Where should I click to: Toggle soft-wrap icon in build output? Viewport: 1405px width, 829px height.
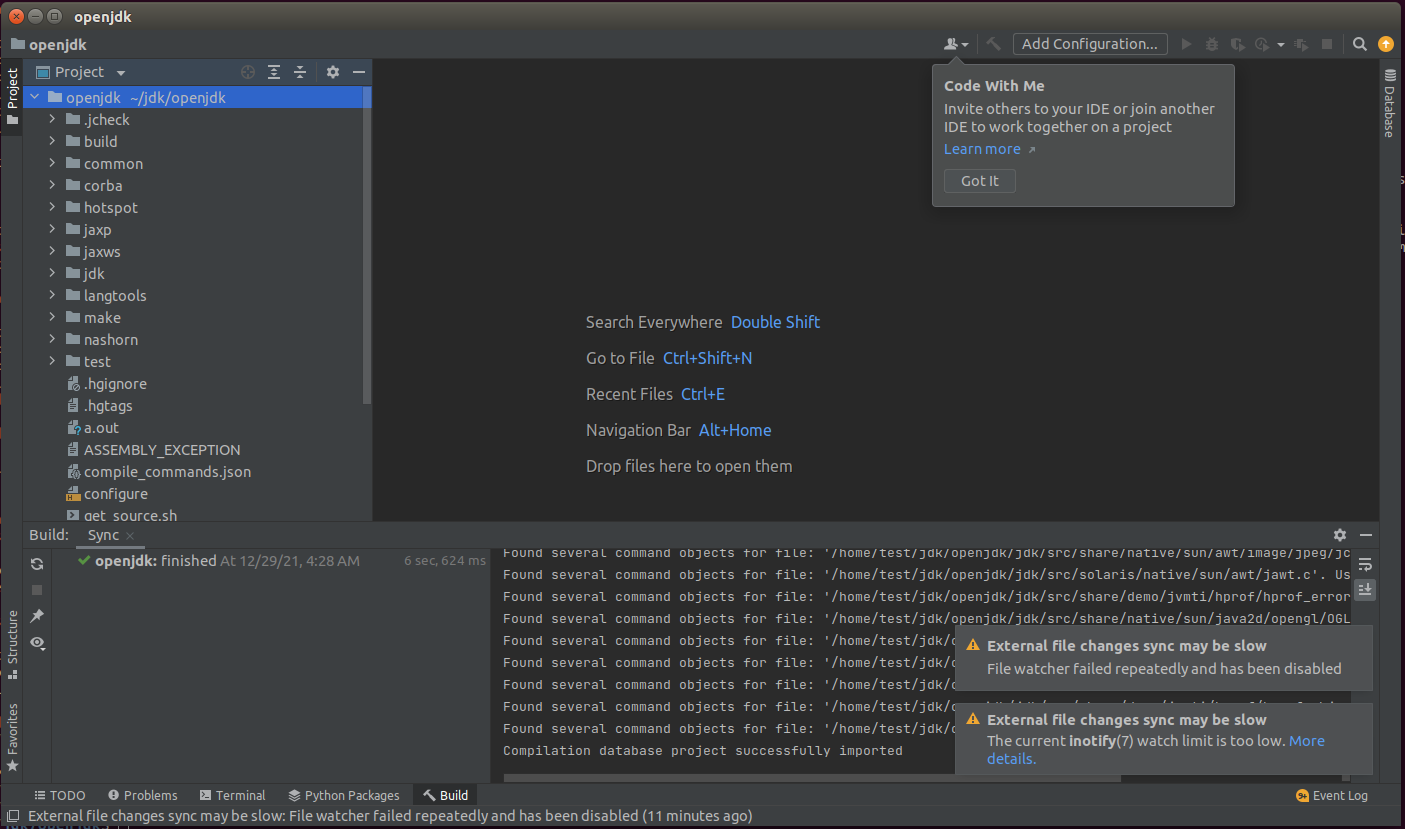[1365, 564]
